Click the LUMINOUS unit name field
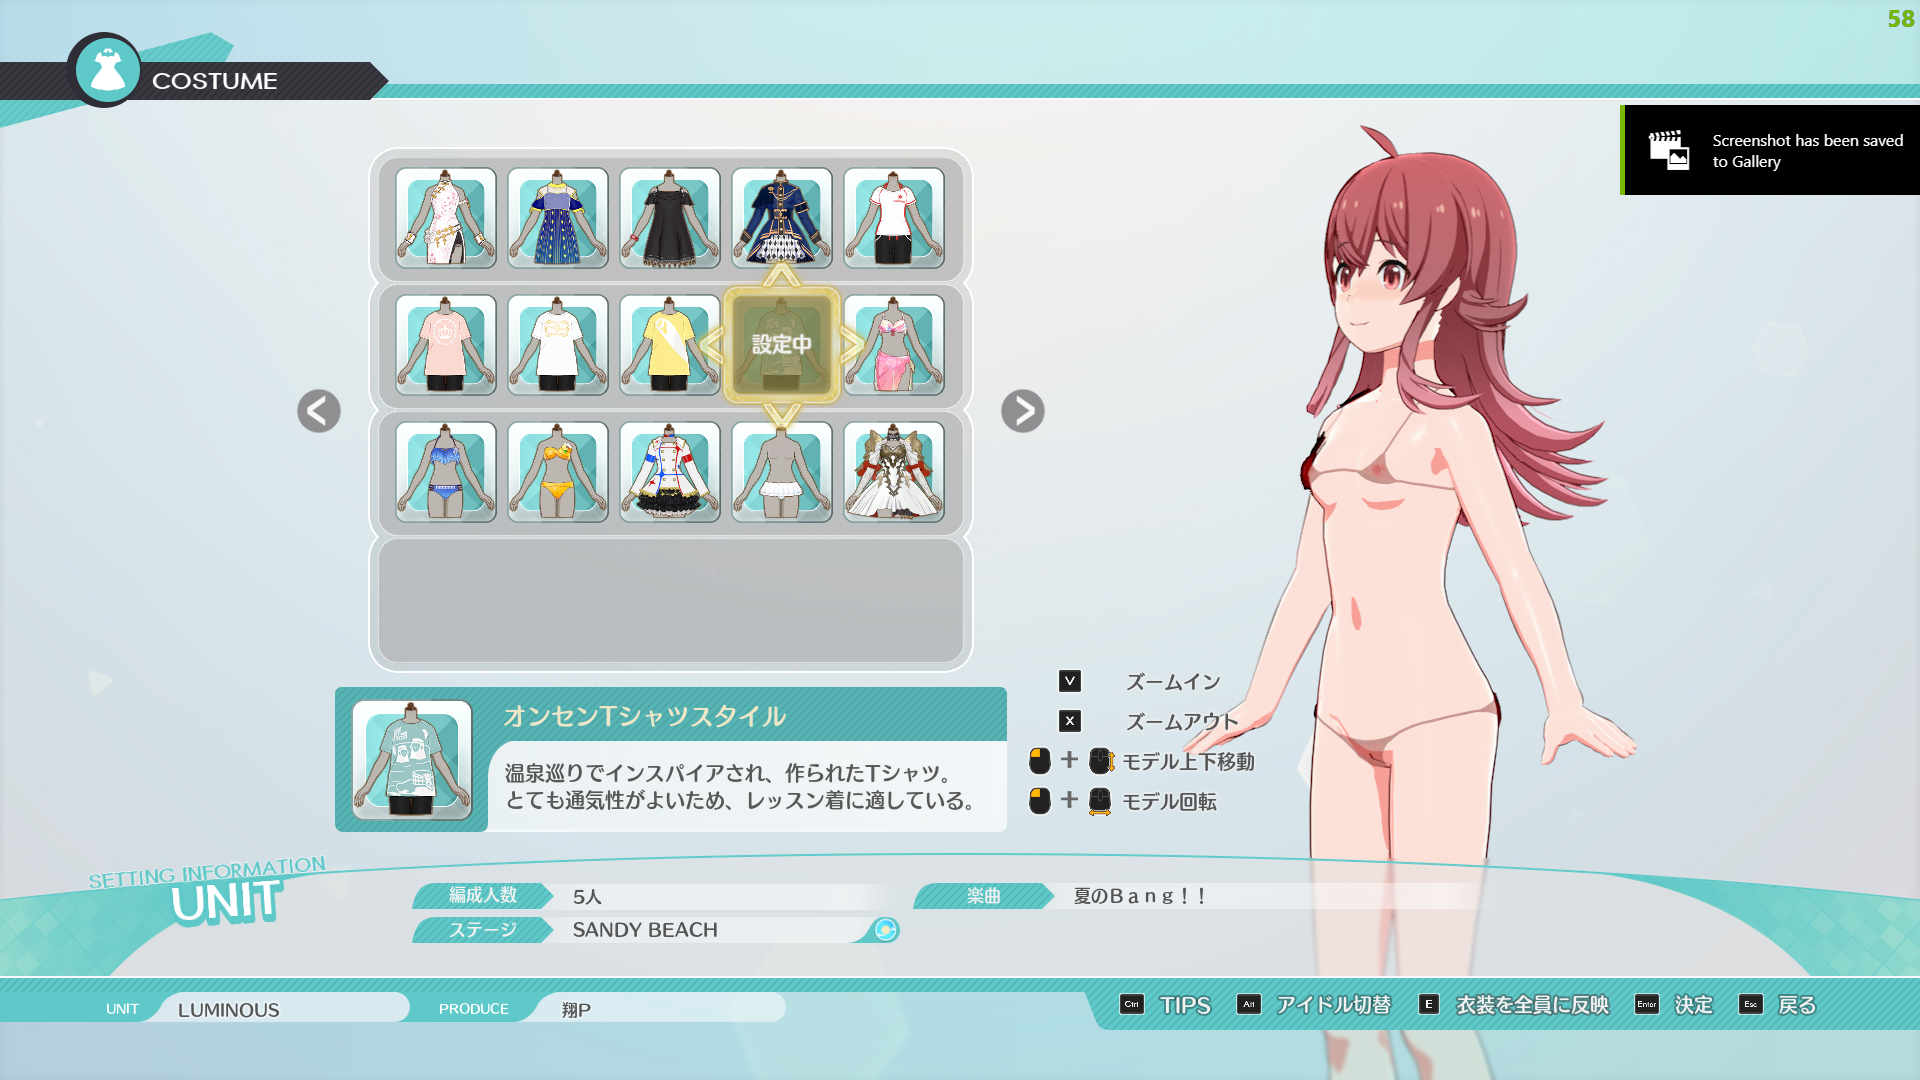This screenshot has width=1920, height=1080. tap(283, 1009)
